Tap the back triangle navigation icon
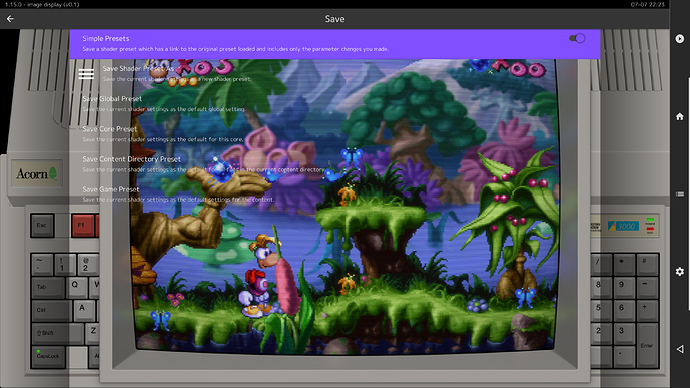The height and width of the screenshot is (388, 690). tap(679, 349)
